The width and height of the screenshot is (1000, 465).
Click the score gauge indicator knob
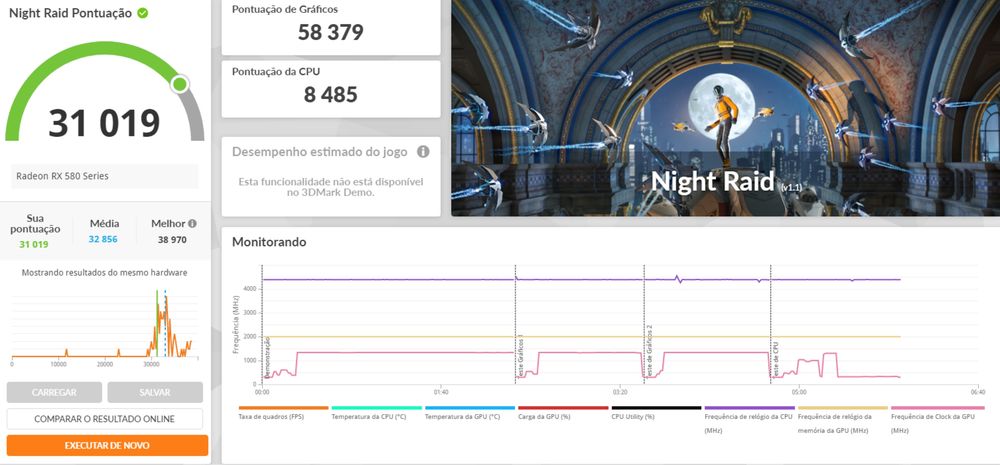point(180,84)
